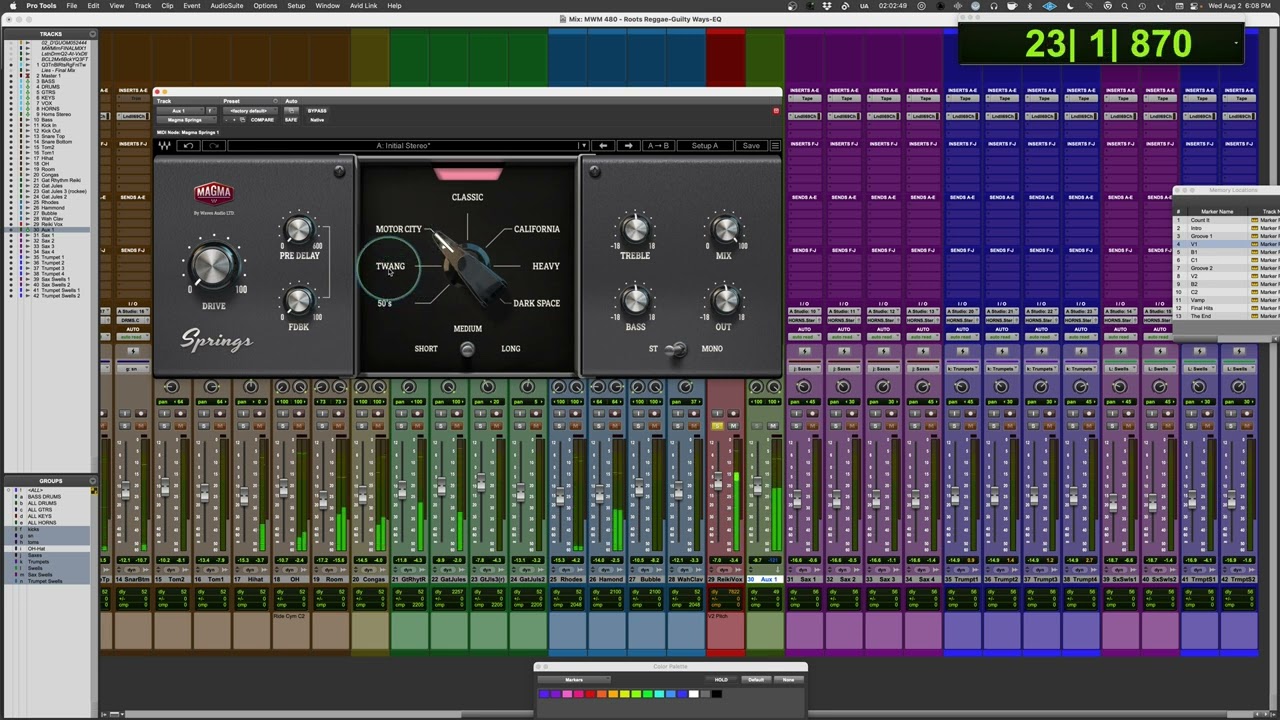Click the redo arrow in plugin toolbar

(x=213, y=146)
